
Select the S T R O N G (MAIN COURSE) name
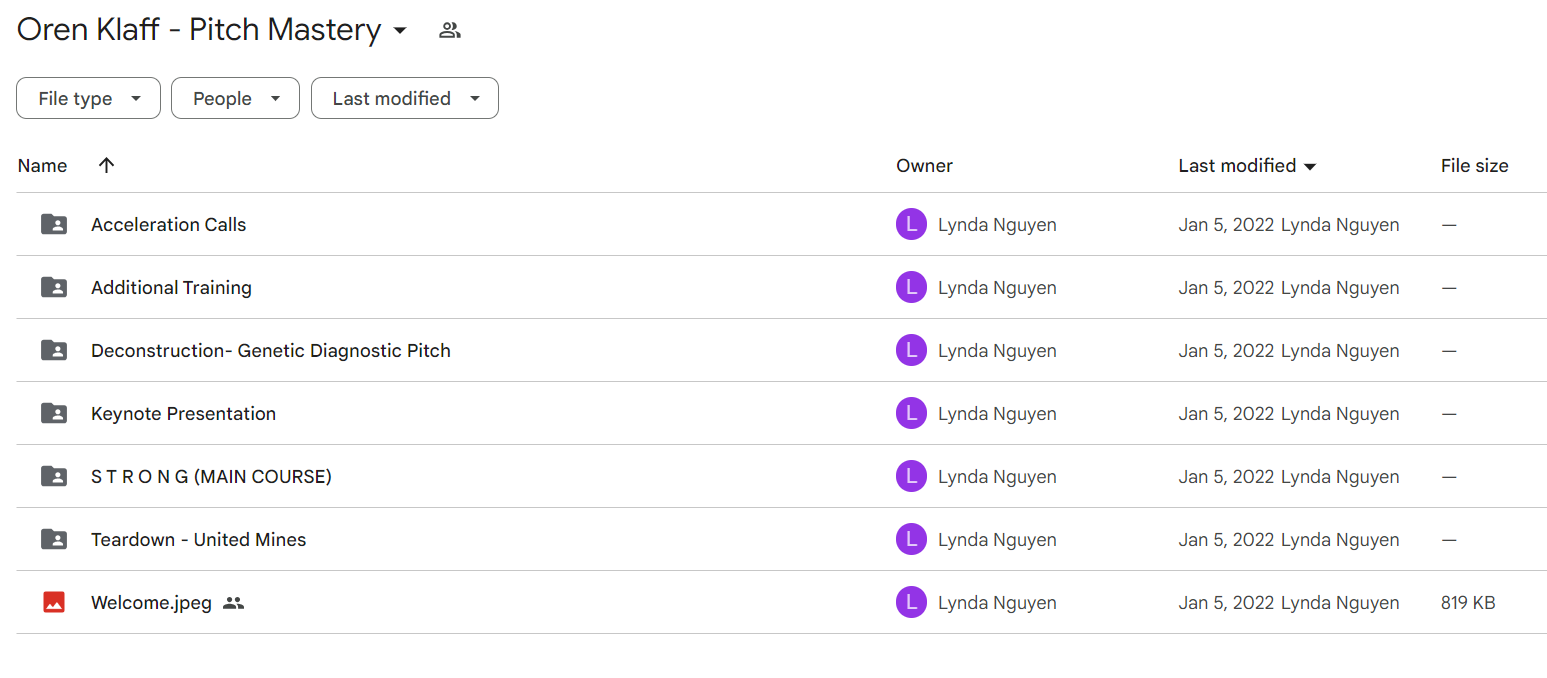coord(211,476)
